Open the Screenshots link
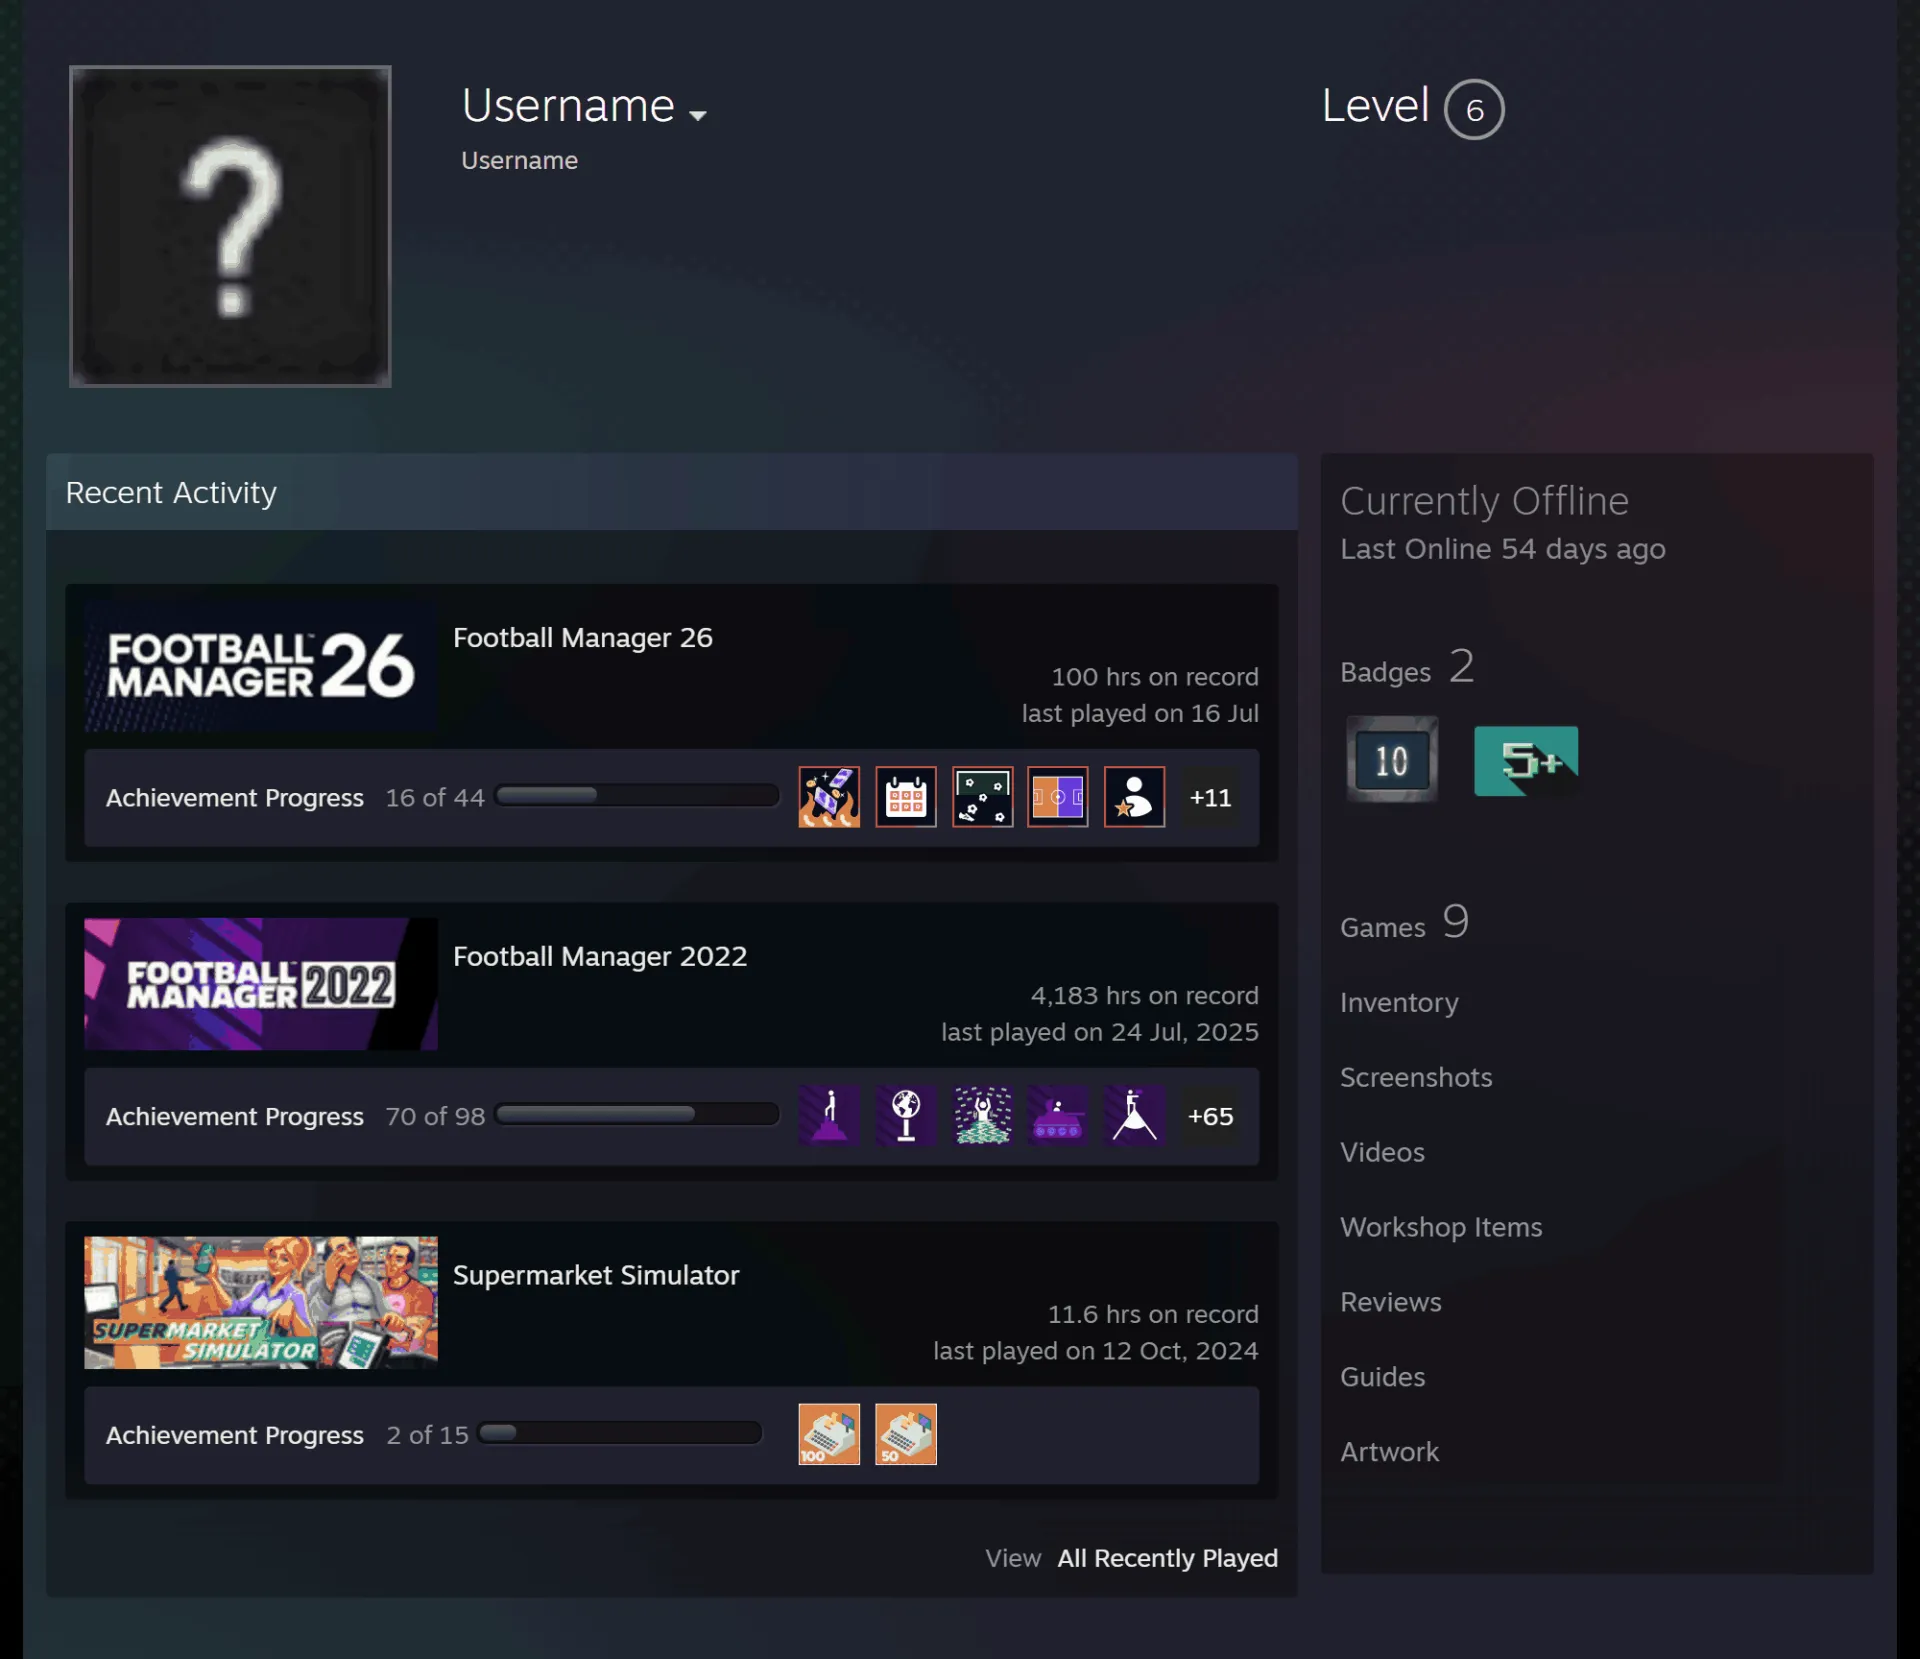 [x=1416, y=1078]
